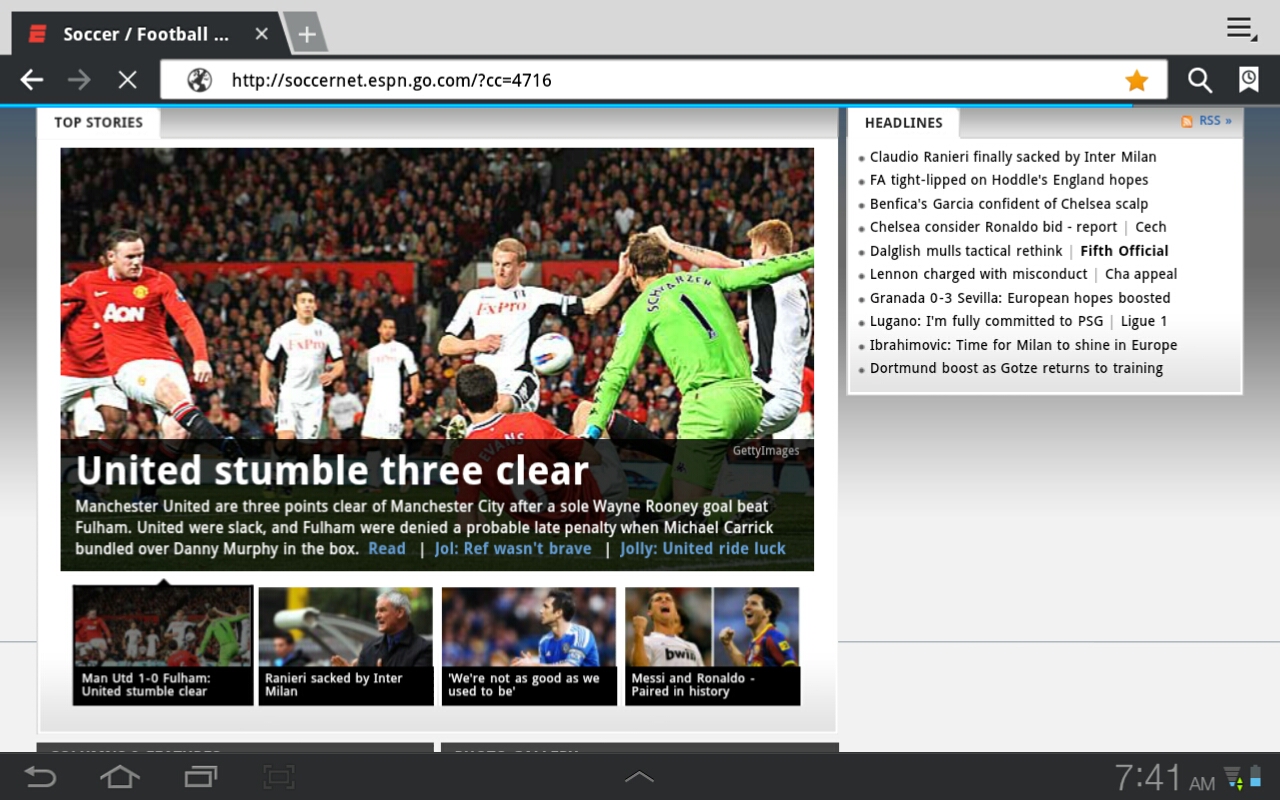The height and width of the screenshot is (800, 1280).
Task: Open Claudio Ranieri finally sacked headline
Action: (1013, 157)
